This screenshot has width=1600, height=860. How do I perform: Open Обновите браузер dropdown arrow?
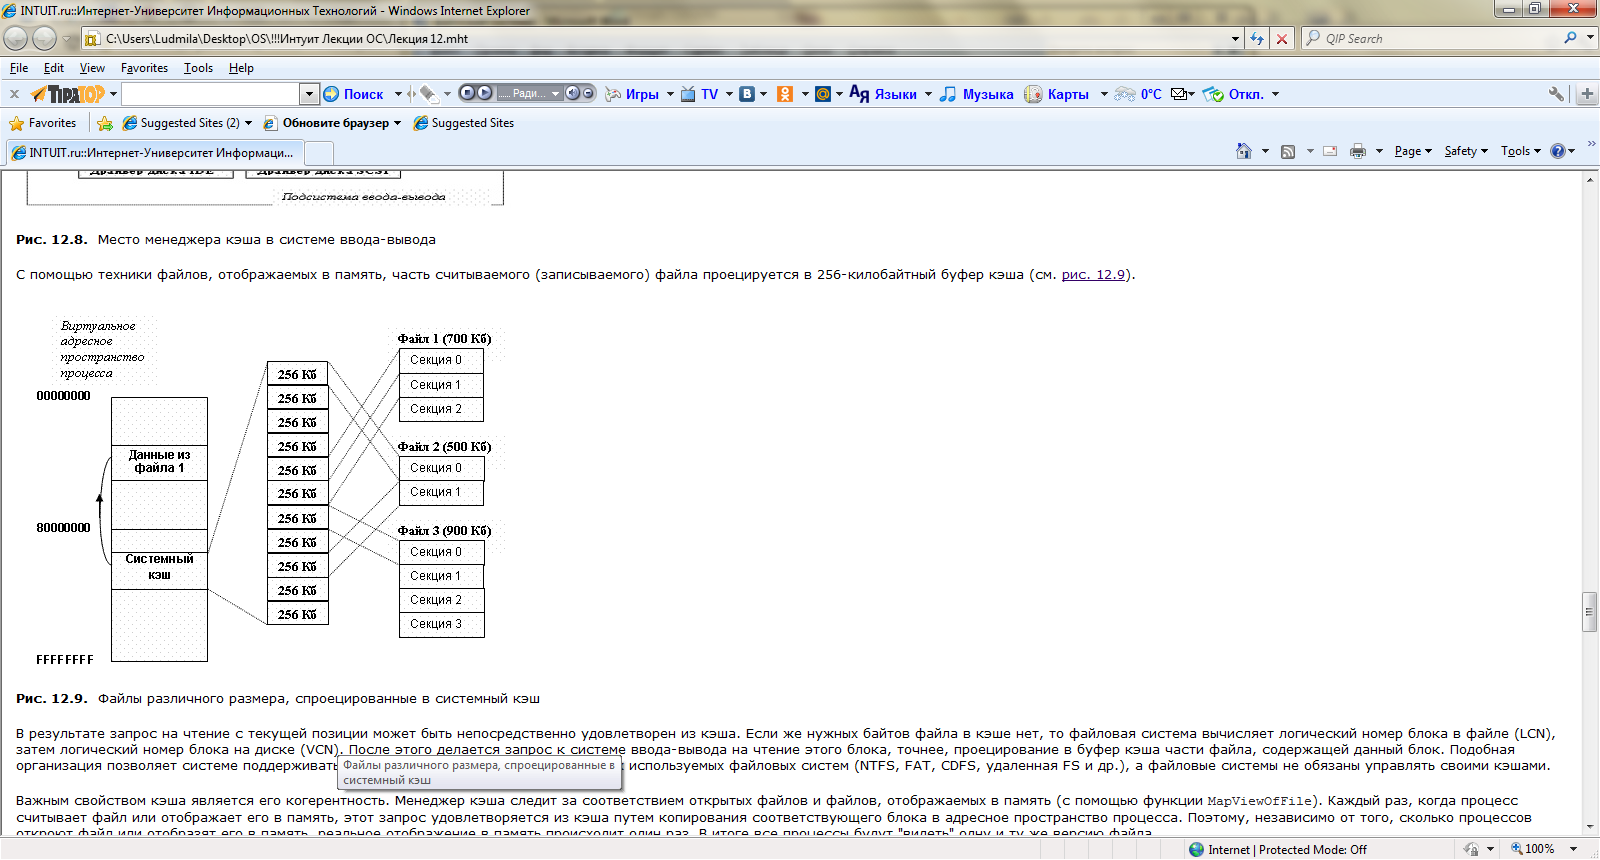[x=397, y=123]
